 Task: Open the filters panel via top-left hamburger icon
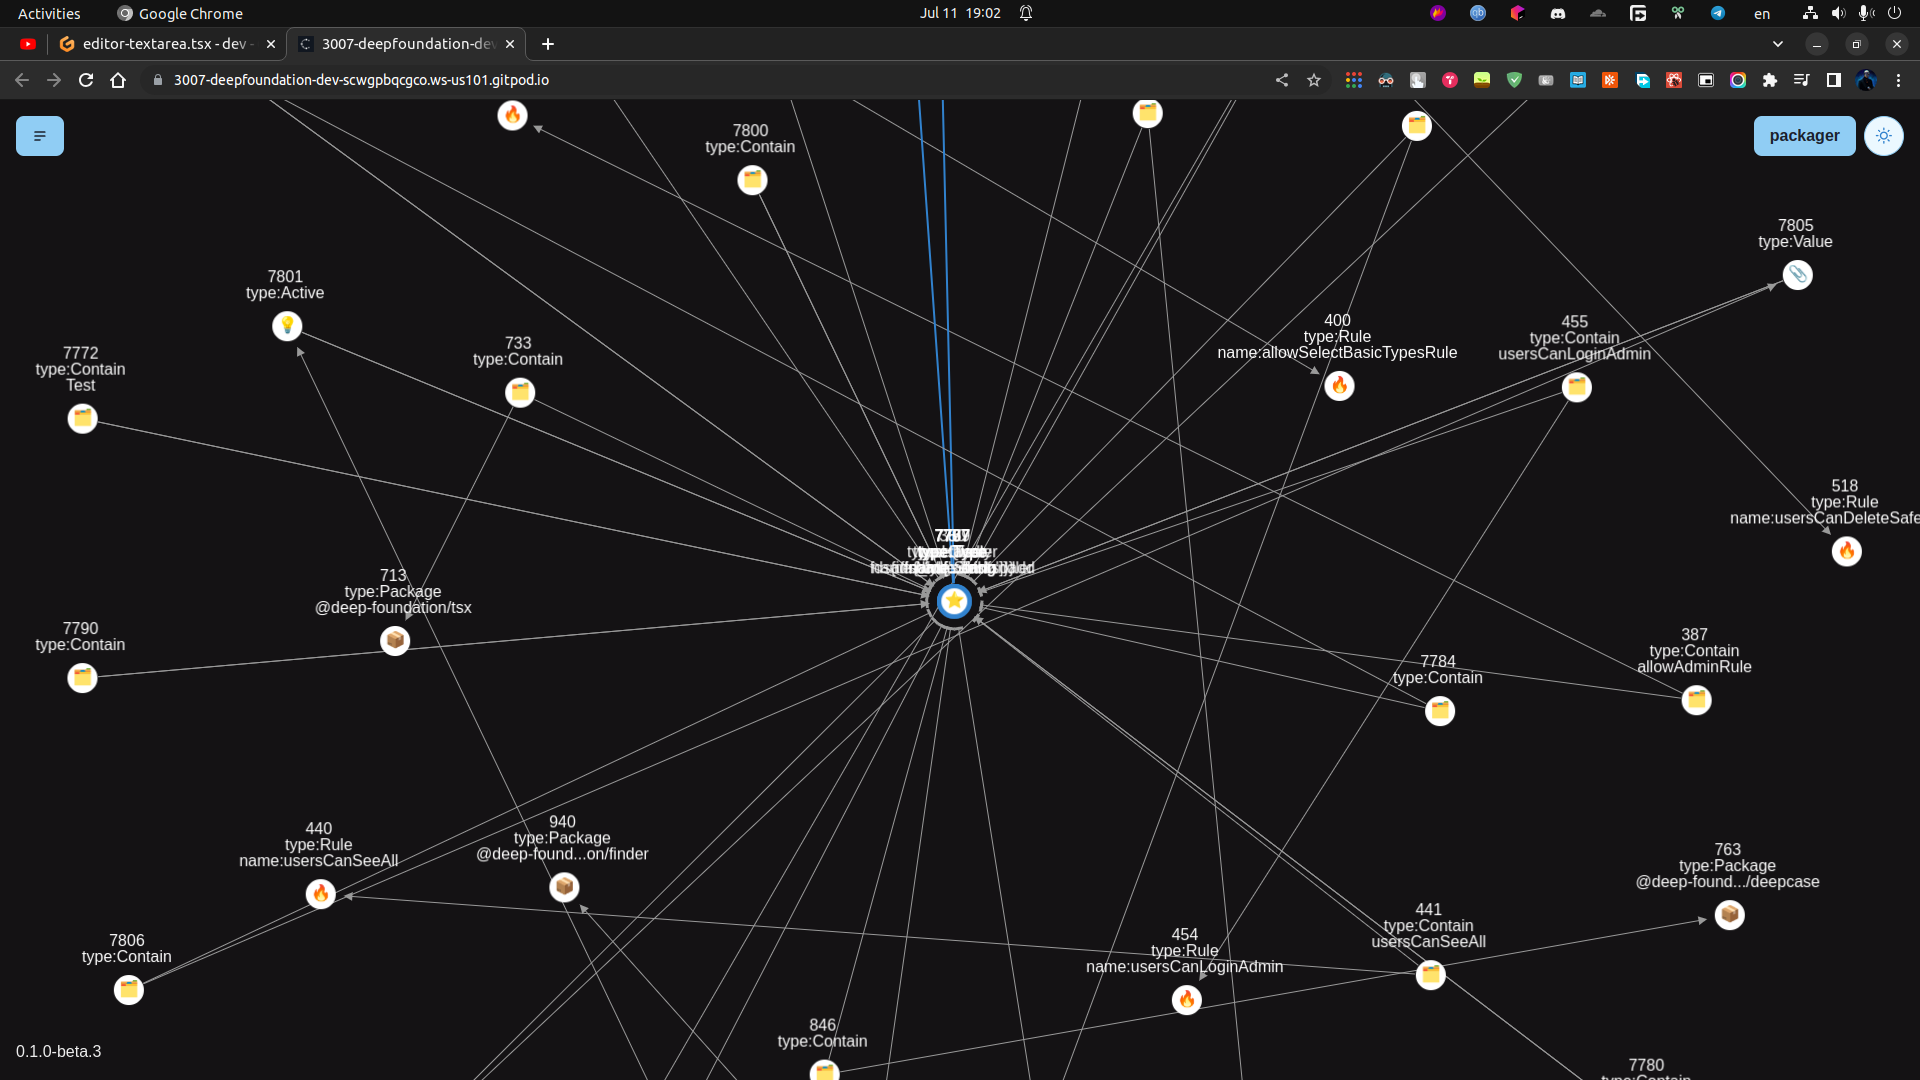point(40,135)
